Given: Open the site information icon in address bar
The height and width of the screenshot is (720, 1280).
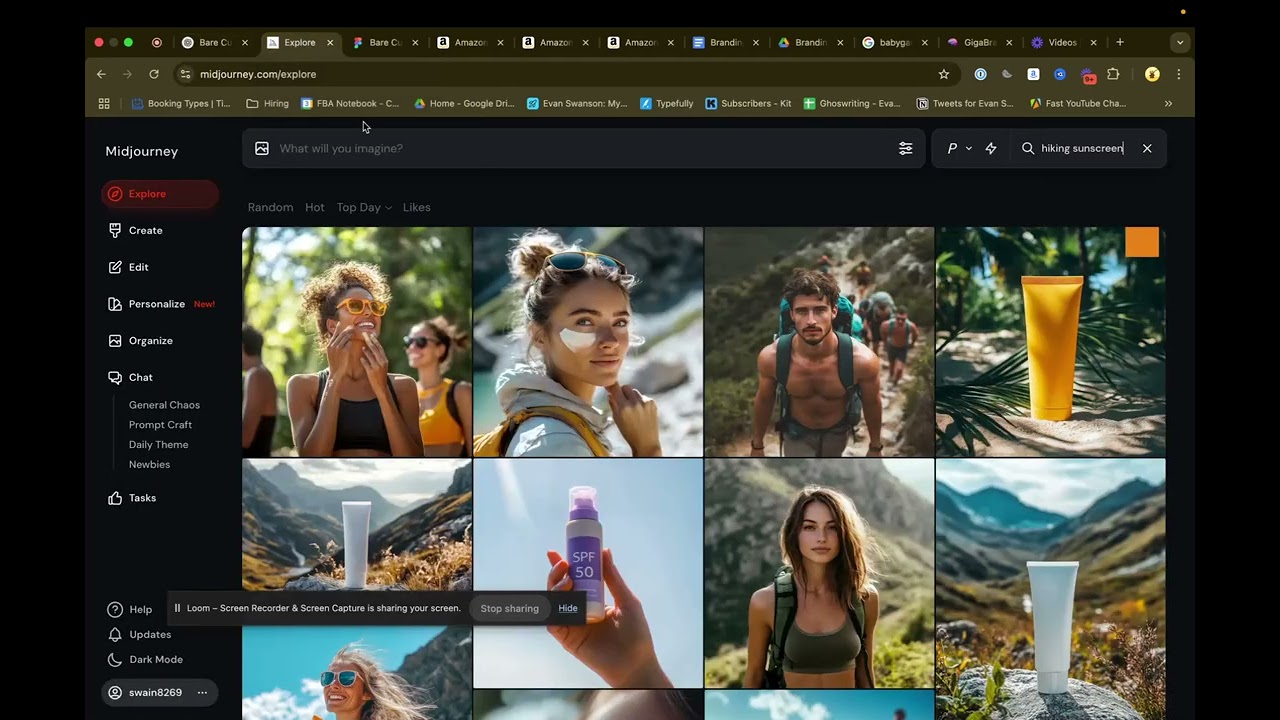Looking at the screenshot, I should click(x=184, y=74).
